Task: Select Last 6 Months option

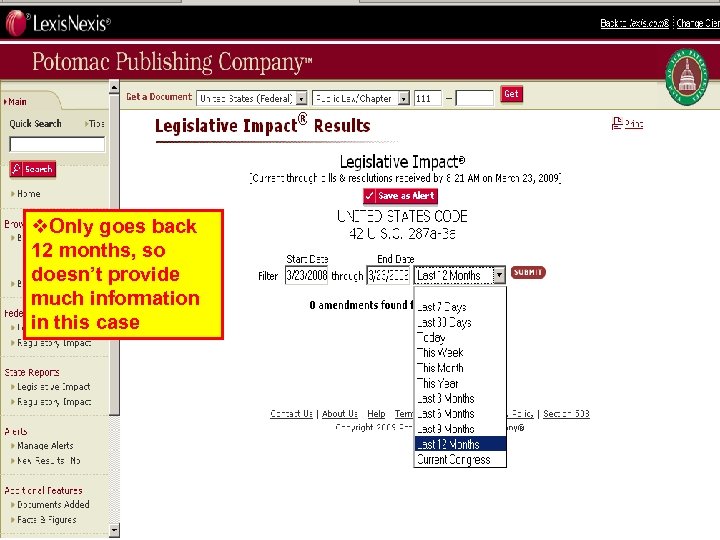Action: [x=460, y=413]
